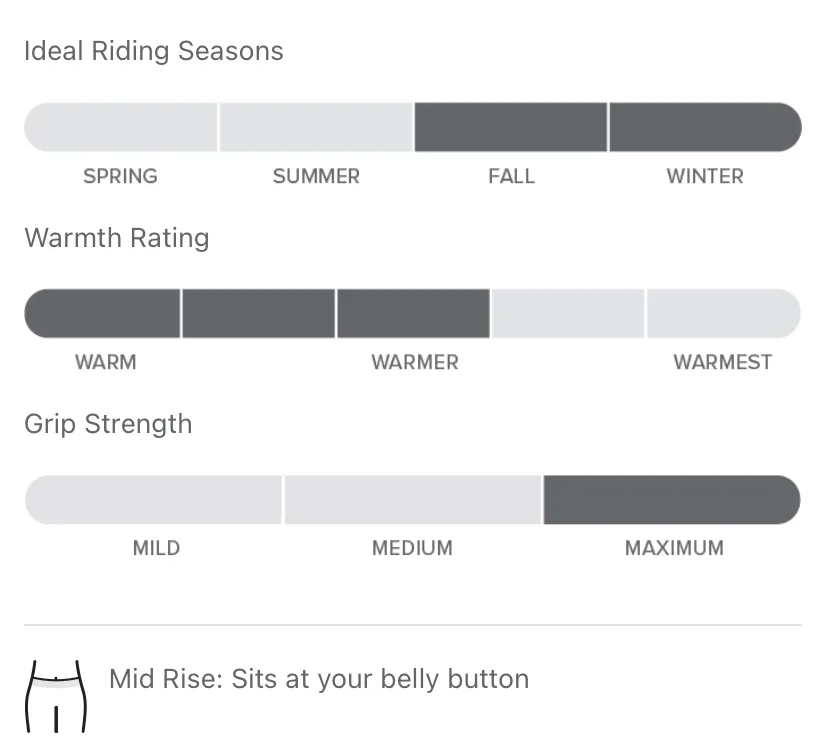Click the Mid Rise description text
Screen dimensions: 838x746
pyautogui.click(x=319, y=679)
